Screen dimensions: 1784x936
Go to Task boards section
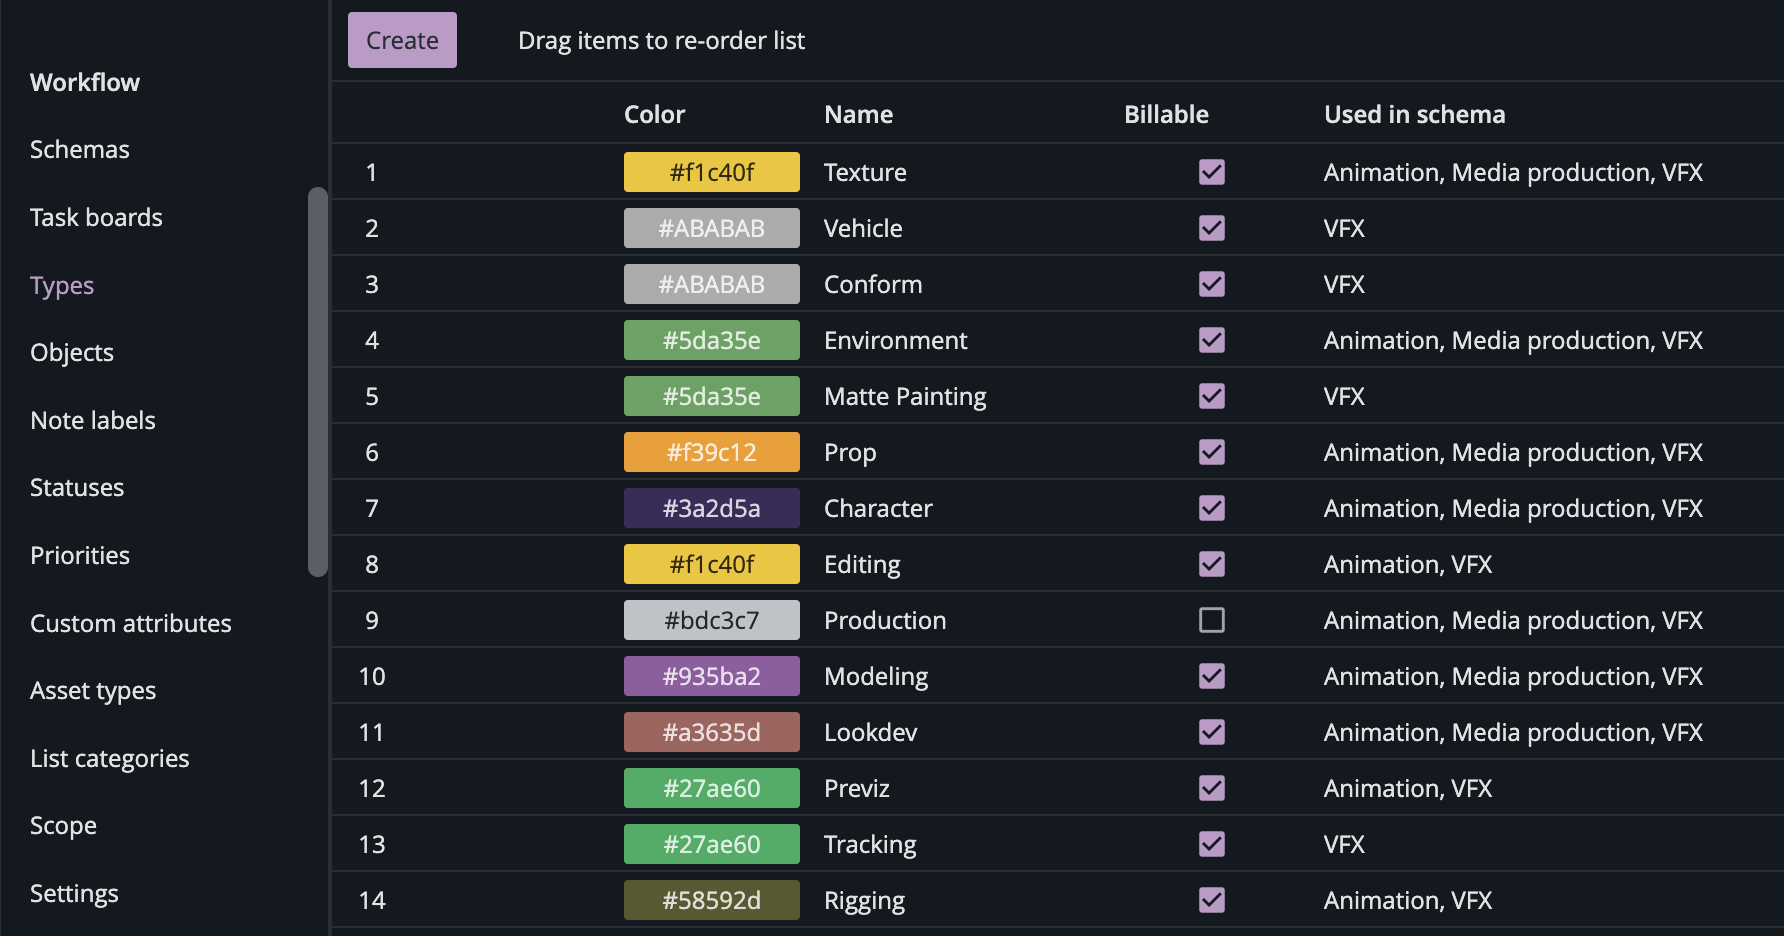pyautogui.click(x=96, y=217)
